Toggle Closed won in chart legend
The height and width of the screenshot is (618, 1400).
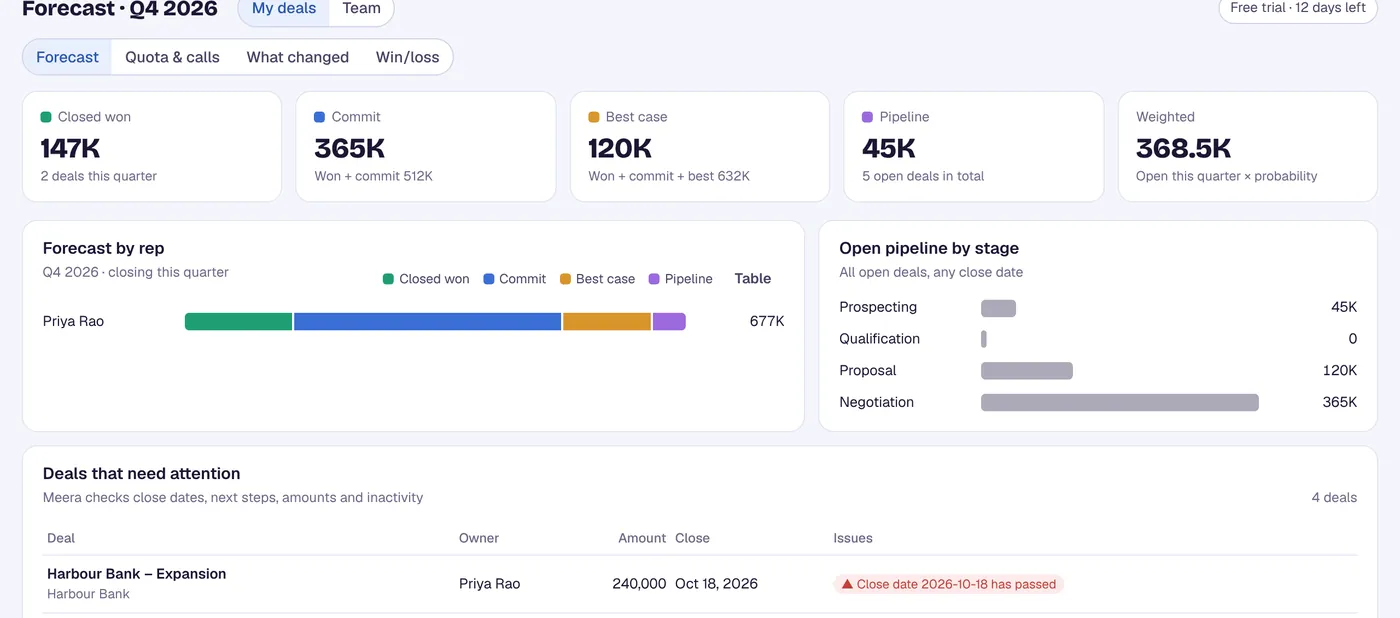click(x=426, y=279)
